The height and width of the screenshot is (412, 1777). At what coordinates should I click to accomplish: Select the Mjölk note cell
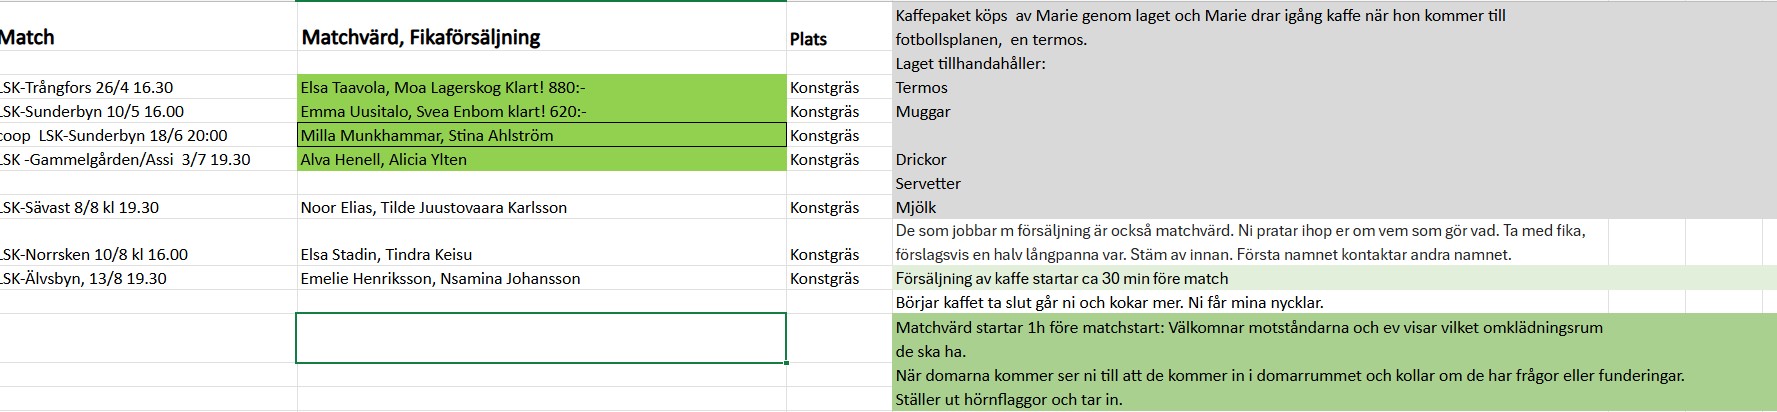916,208
